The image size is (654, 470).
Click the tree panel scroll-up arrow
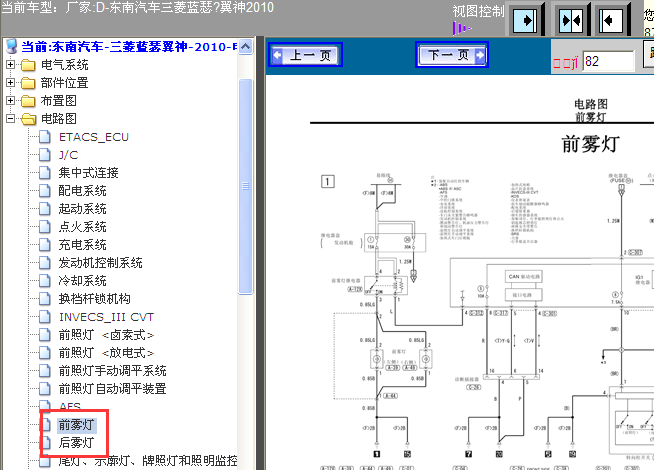tap(246, 46)
